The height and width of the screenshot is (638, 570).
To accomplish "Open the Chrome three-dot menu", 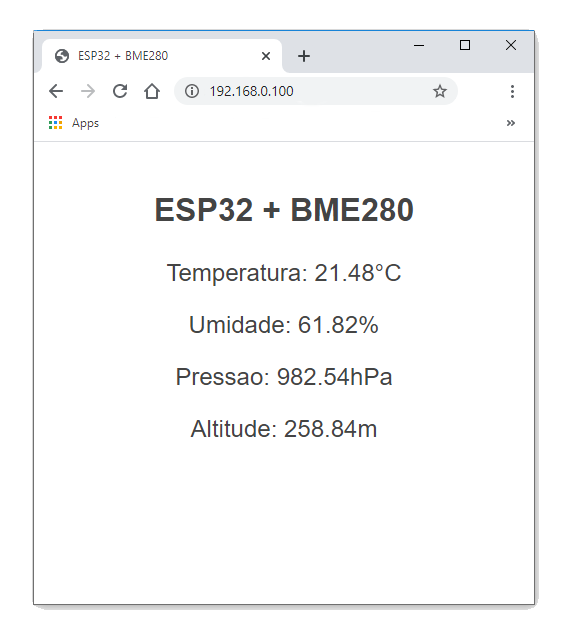I will pyautogui.click(x=512, y=91).
